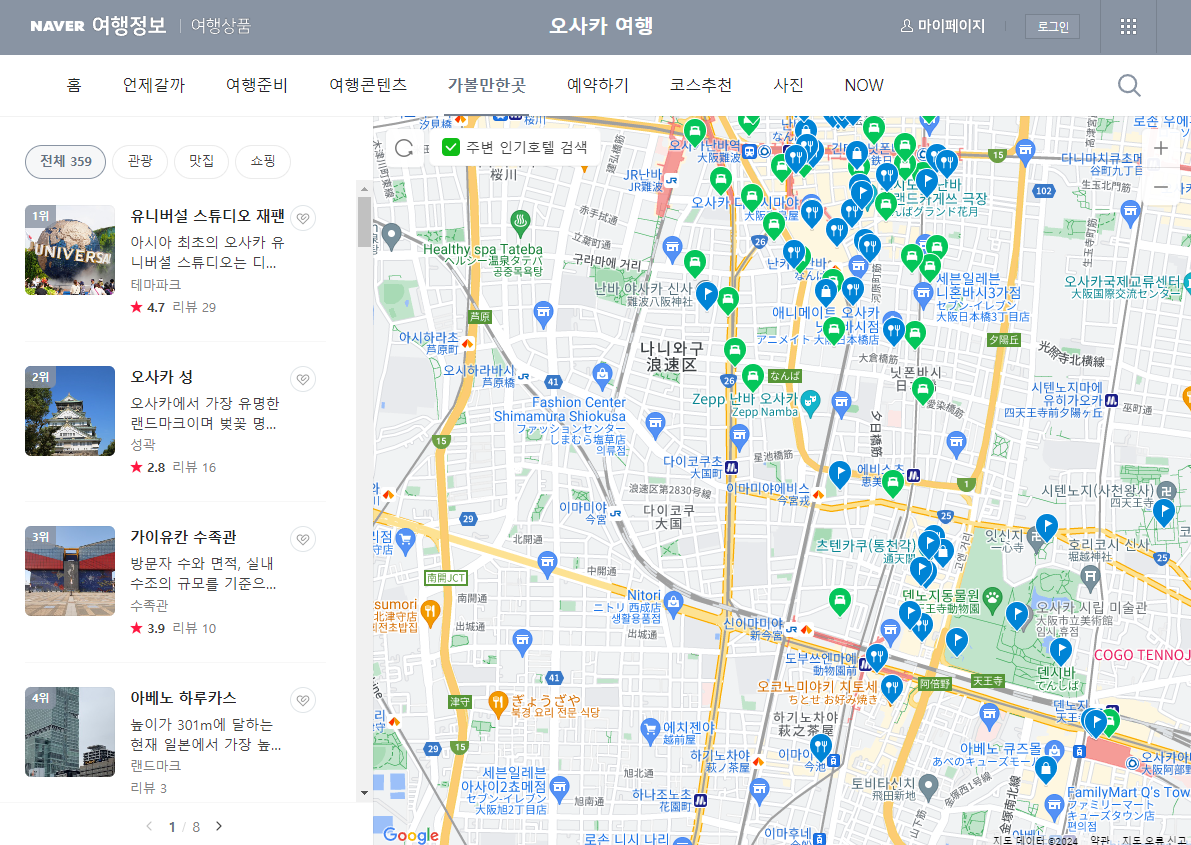
Task: Click Fashion Center Shimamura shopping bag marker
Action: [x=602, y=375]
